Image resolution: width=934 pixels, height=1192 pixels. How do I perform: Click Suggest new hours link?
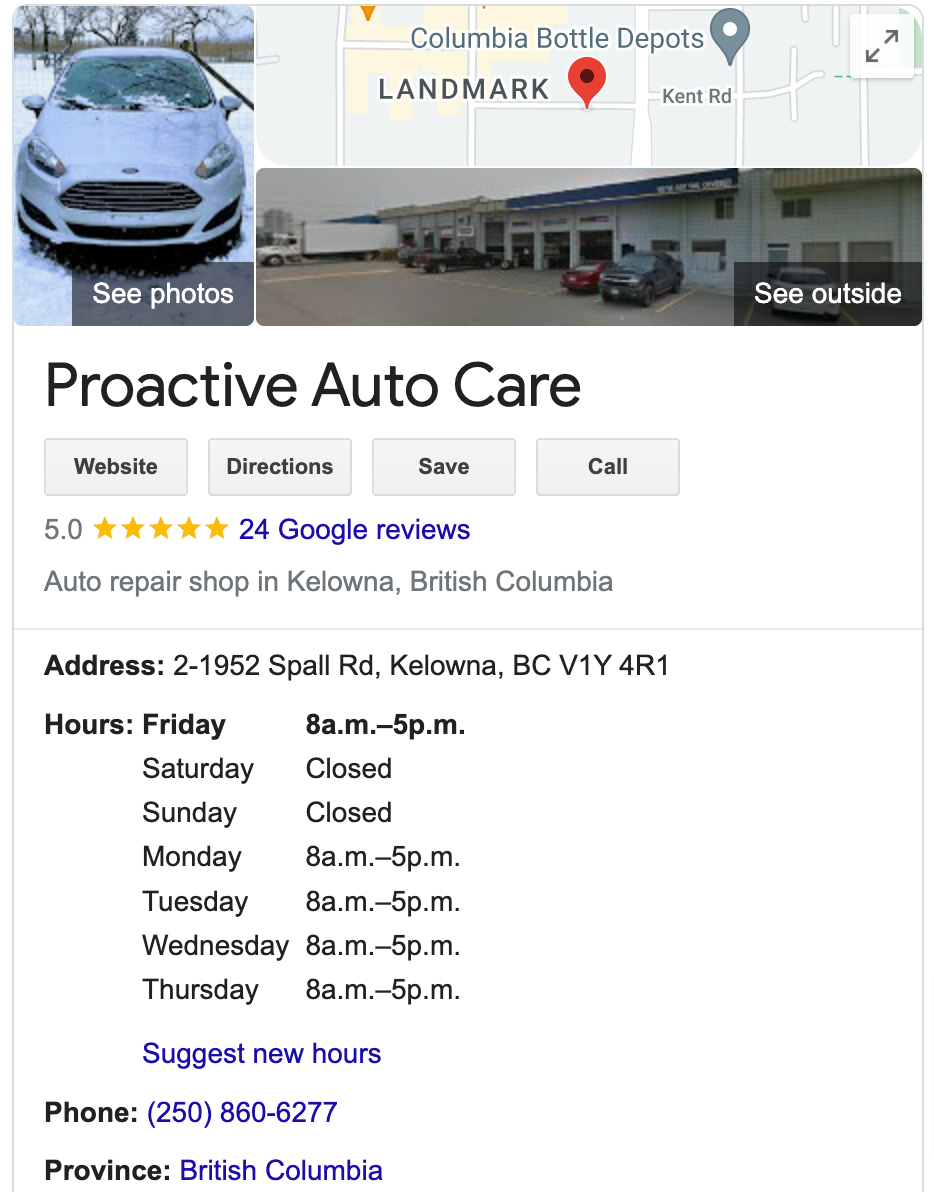click(x=261, y=1054)
